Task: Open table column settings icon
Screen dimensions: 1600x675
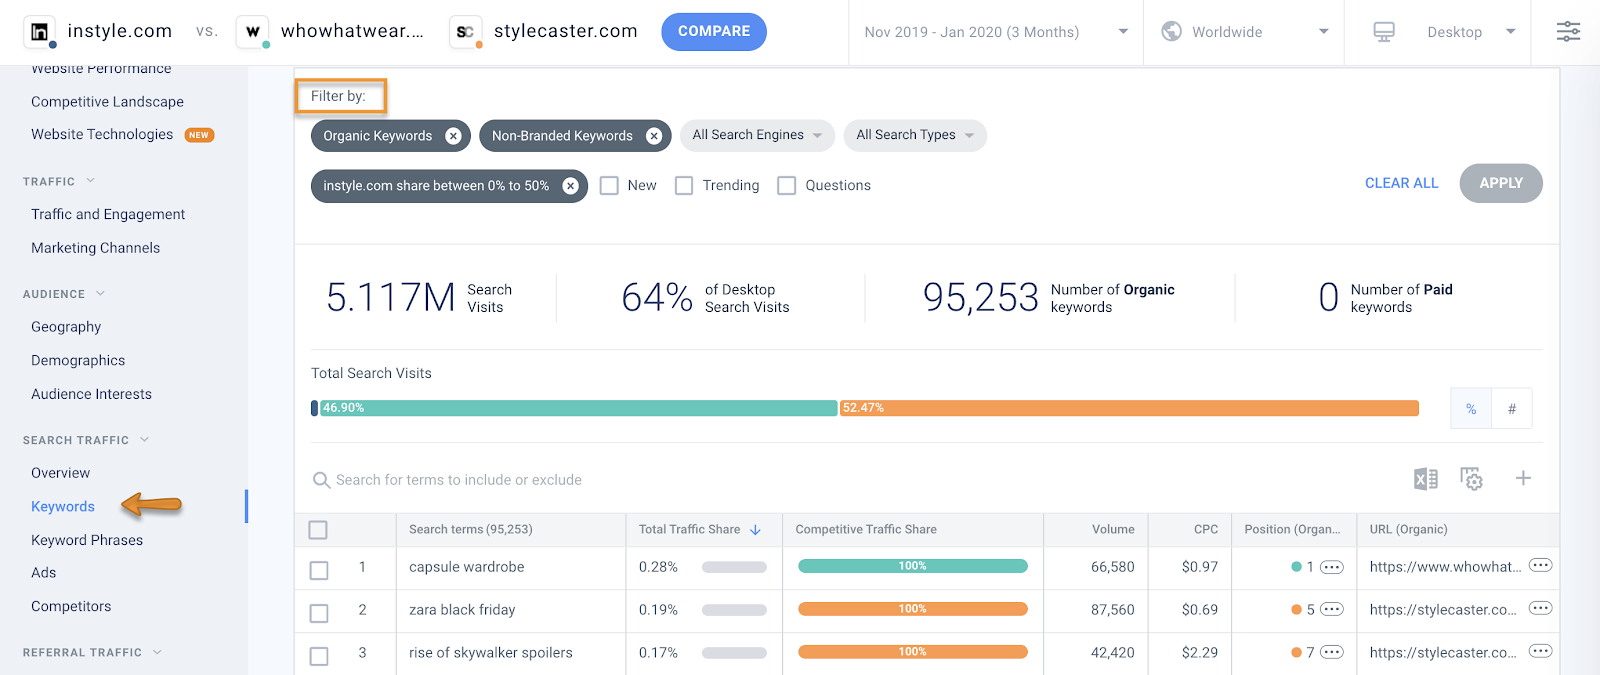Action: tap(1471, 479)
